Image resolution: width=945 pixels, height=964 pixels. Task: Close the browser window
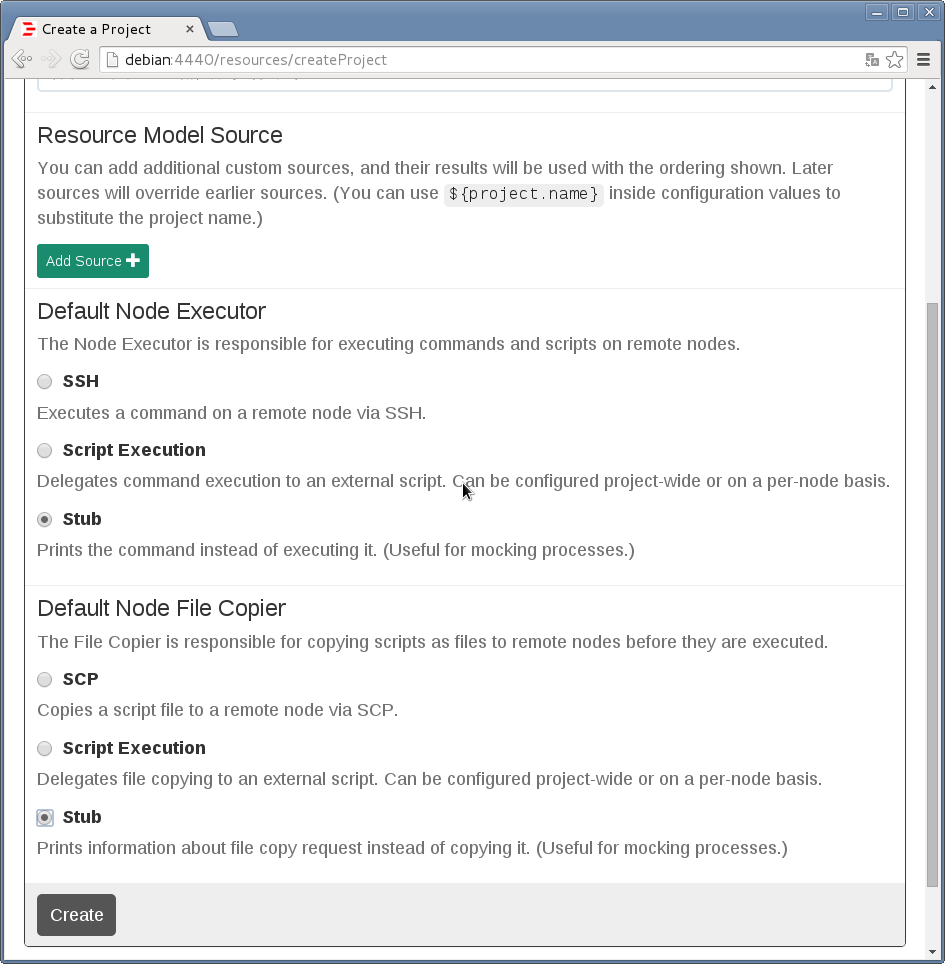click(x=929, y=12)
